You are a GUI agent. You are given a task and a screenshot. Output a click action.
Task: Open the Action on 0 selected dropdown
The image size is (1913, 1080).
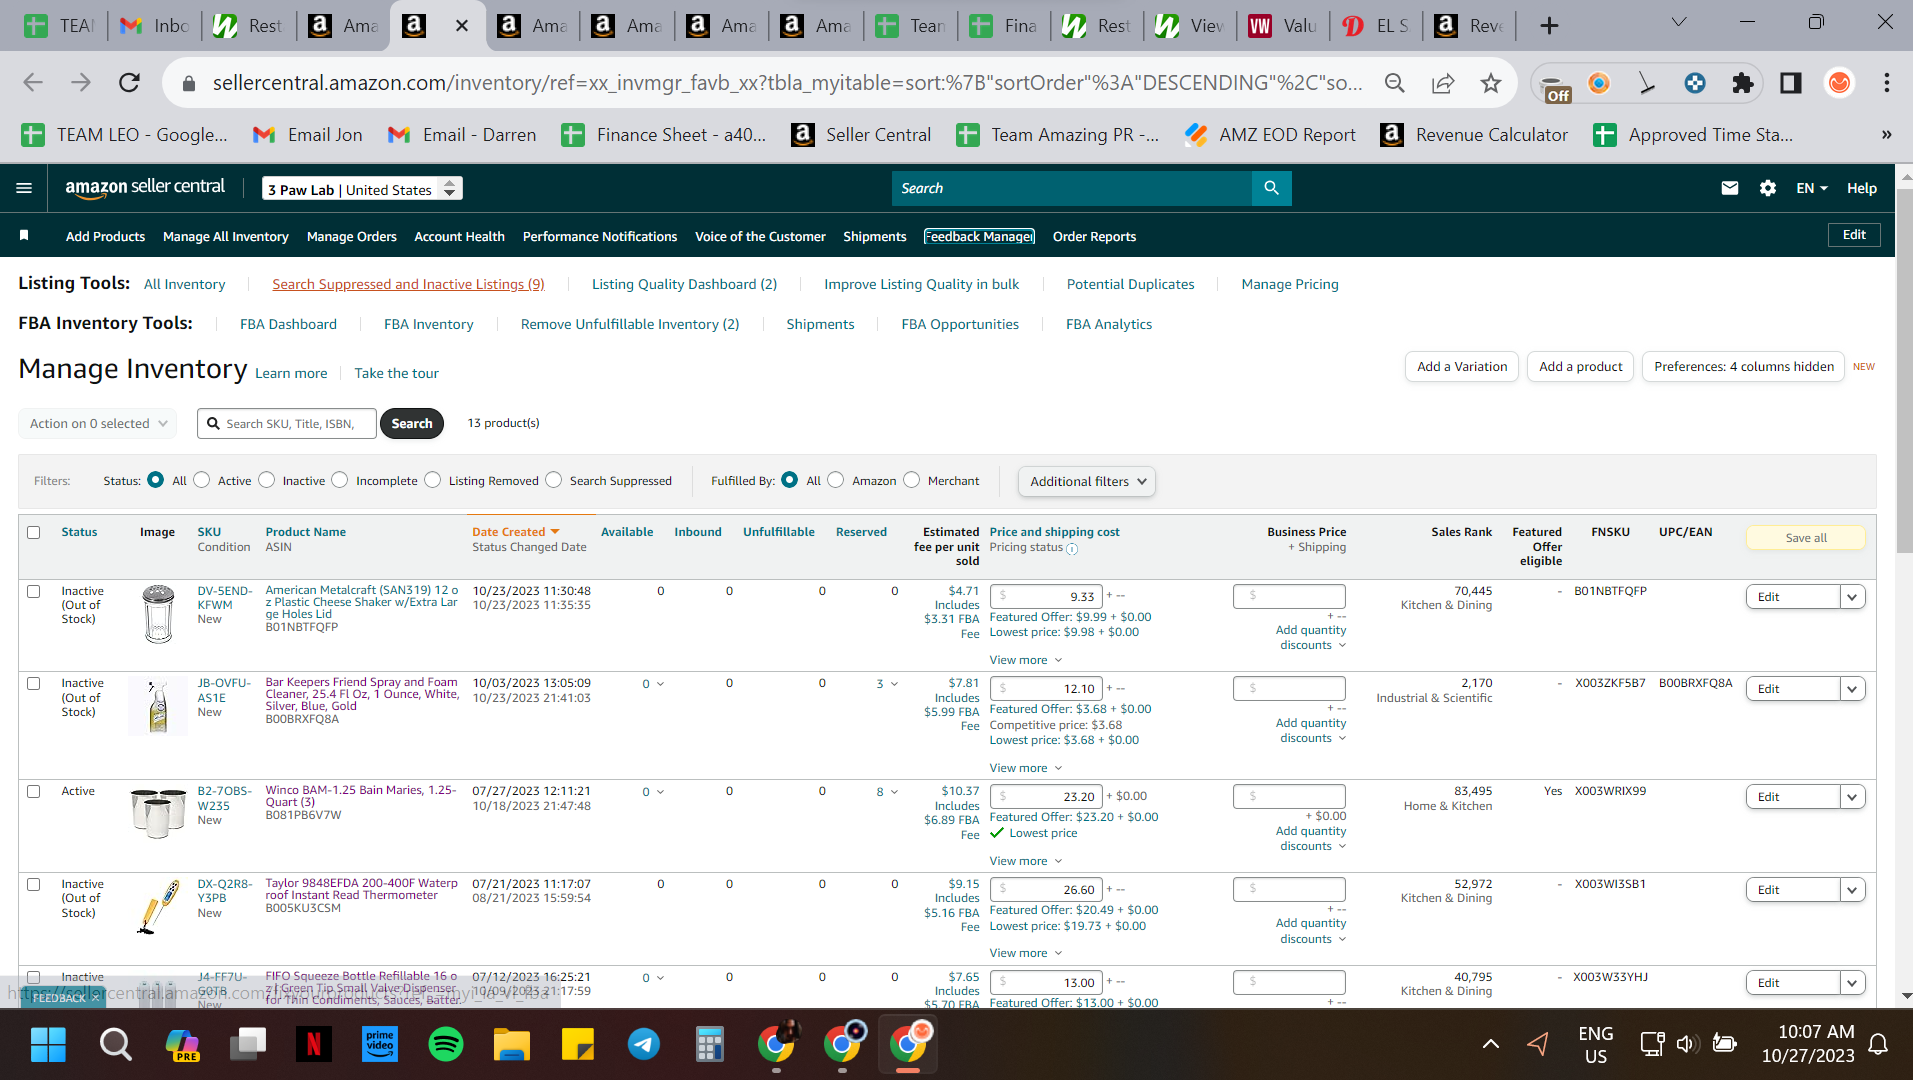[x=98, y=423]
